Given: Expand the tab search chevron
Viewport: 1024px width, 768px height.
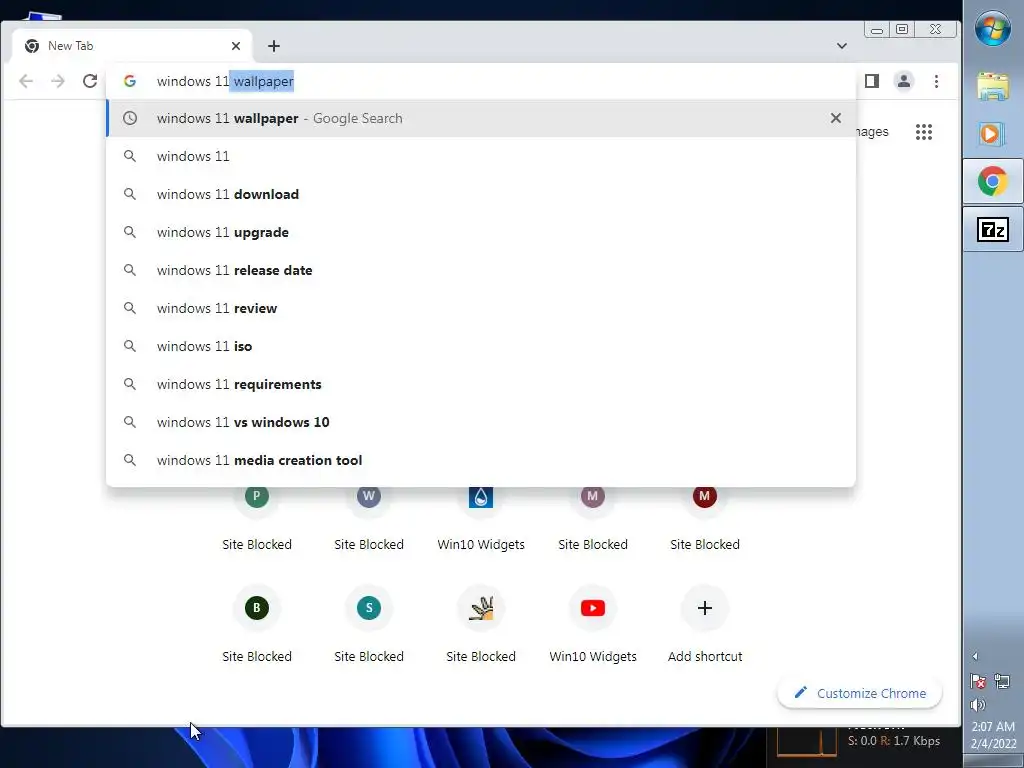Looking at the screenshot, I should 842,46.
